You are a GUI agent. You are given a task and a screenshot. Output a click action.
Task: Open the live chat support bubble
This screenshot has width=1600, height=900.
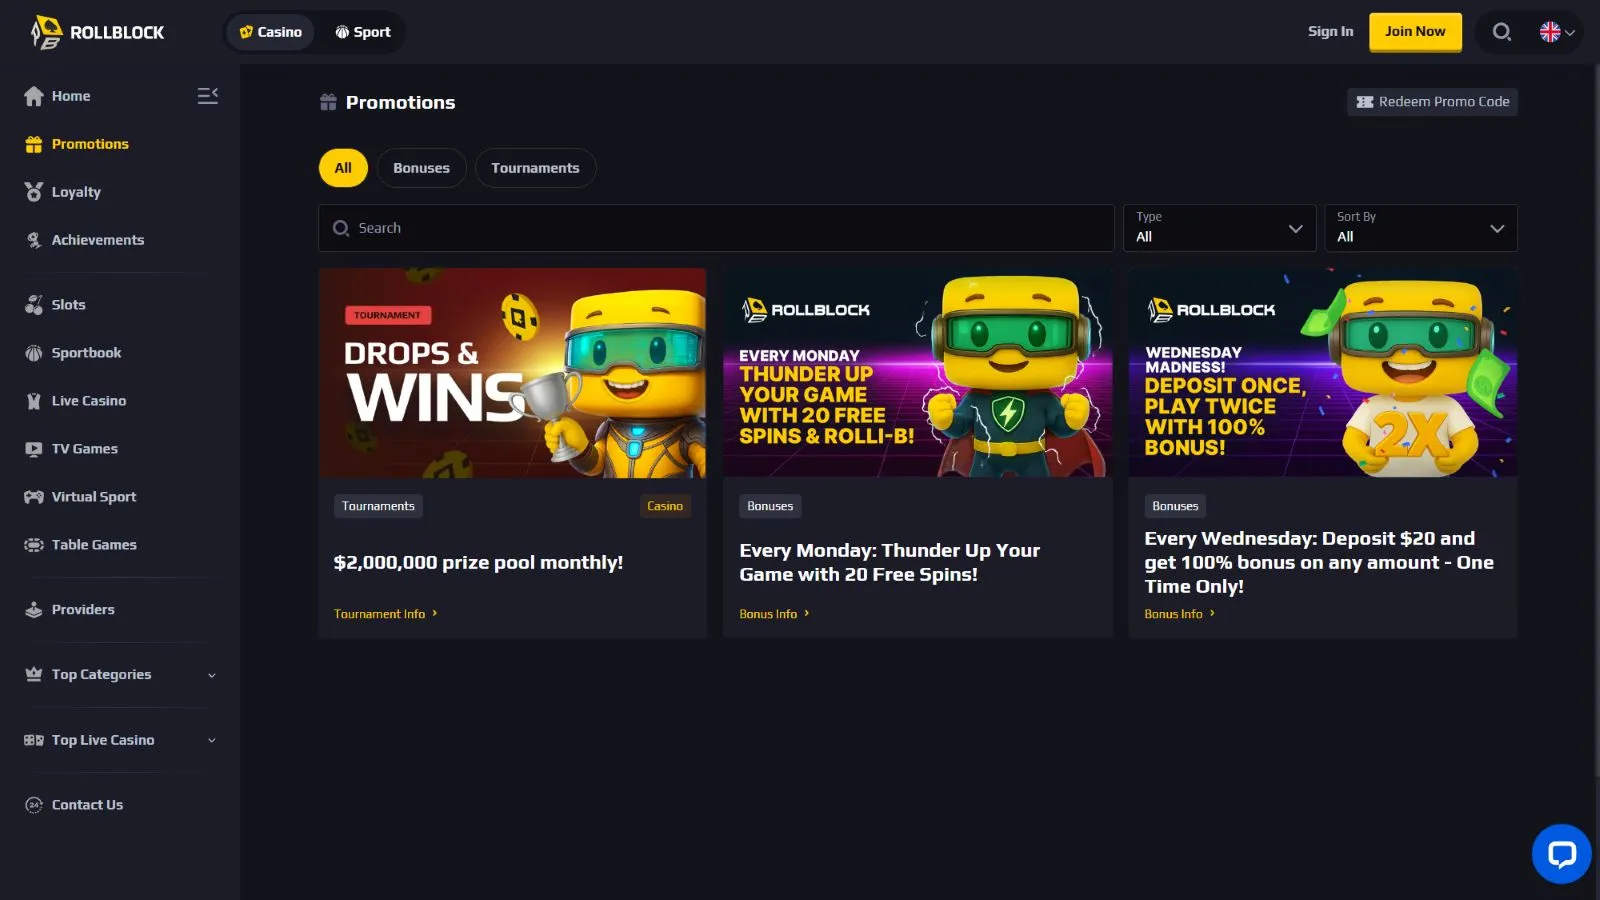point(1561,854)
